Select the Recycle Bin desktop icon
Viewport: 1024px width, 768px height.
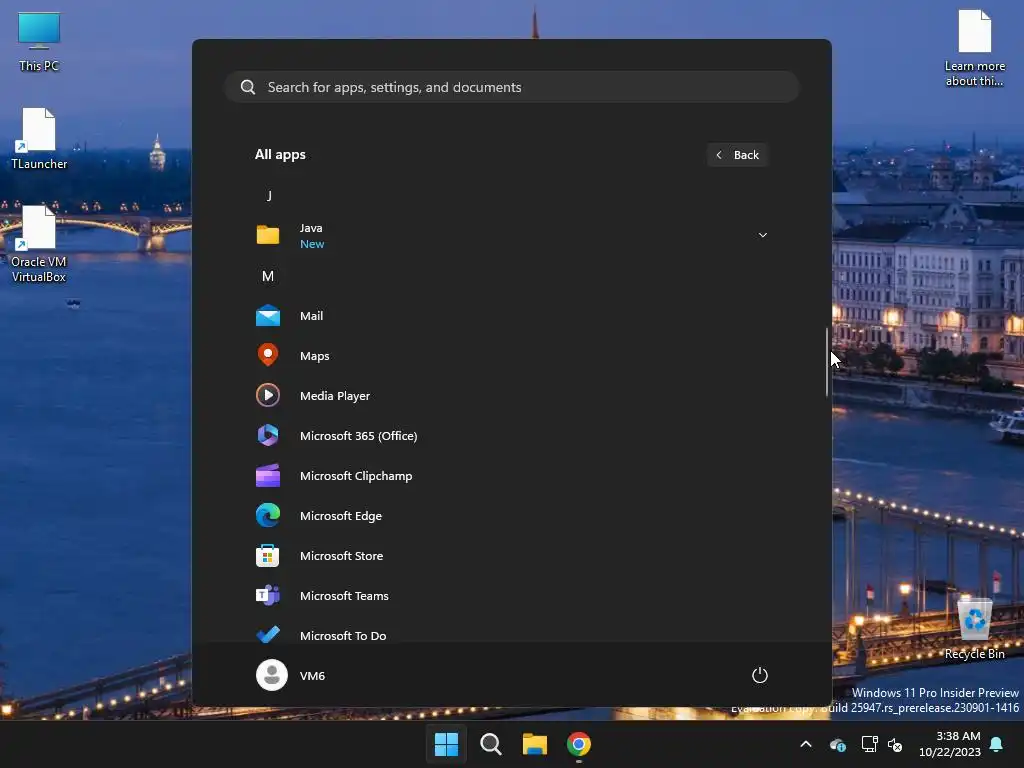tap(974, 628)
